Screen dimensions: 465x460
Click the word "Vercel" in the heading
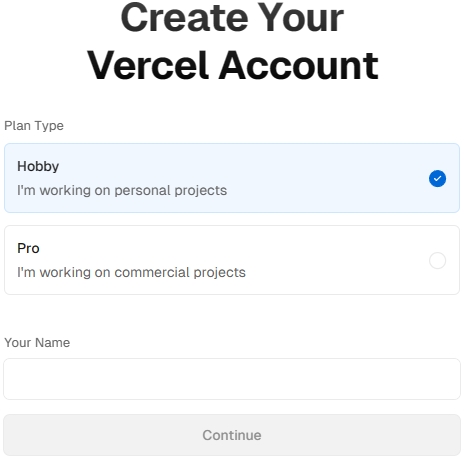[x=148, y=65]
